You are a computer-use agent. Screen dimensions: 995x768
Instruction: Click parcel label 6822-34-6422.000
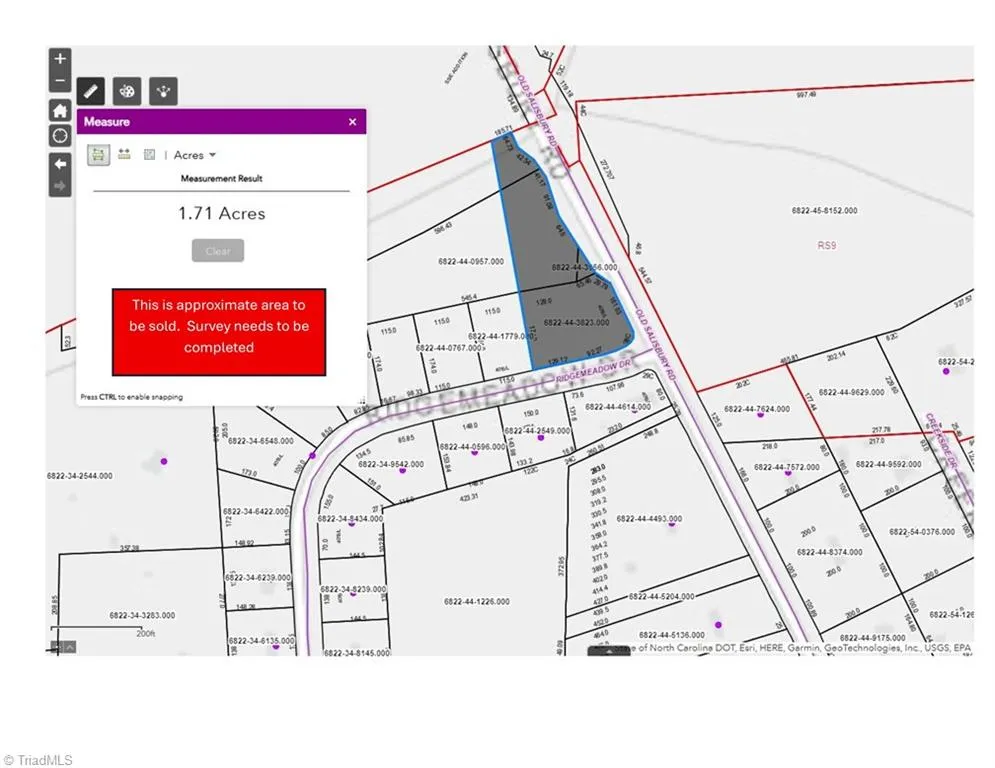256,511
